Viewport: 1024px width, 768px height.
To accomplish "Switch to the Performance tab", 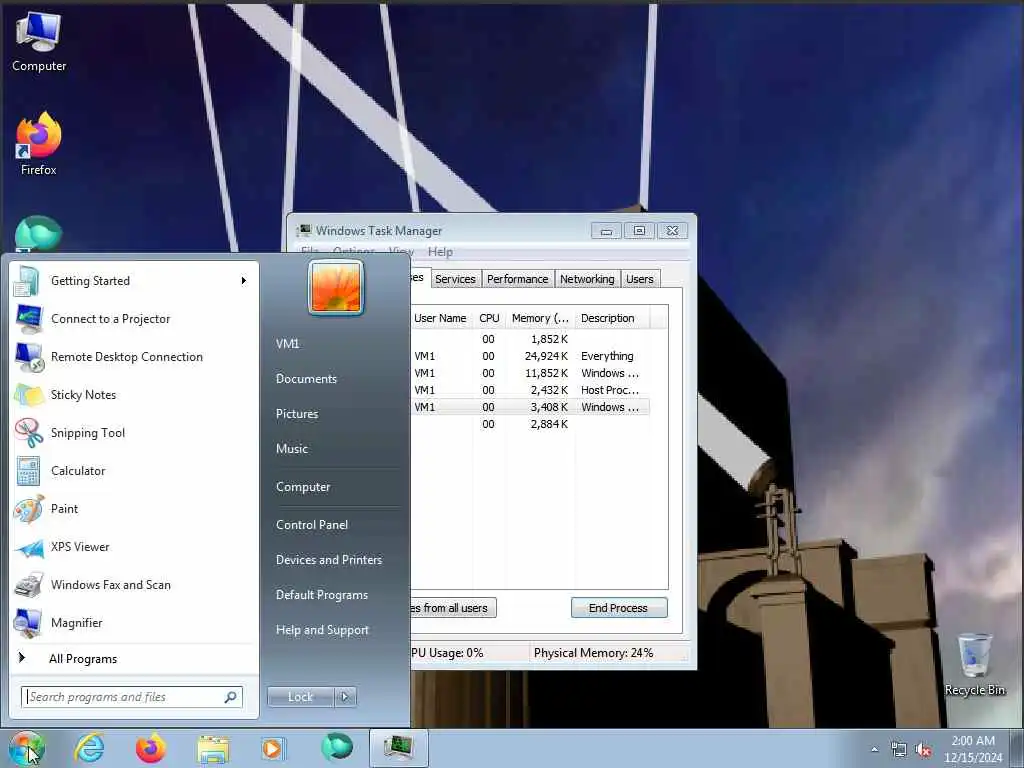I will (518, 279).
